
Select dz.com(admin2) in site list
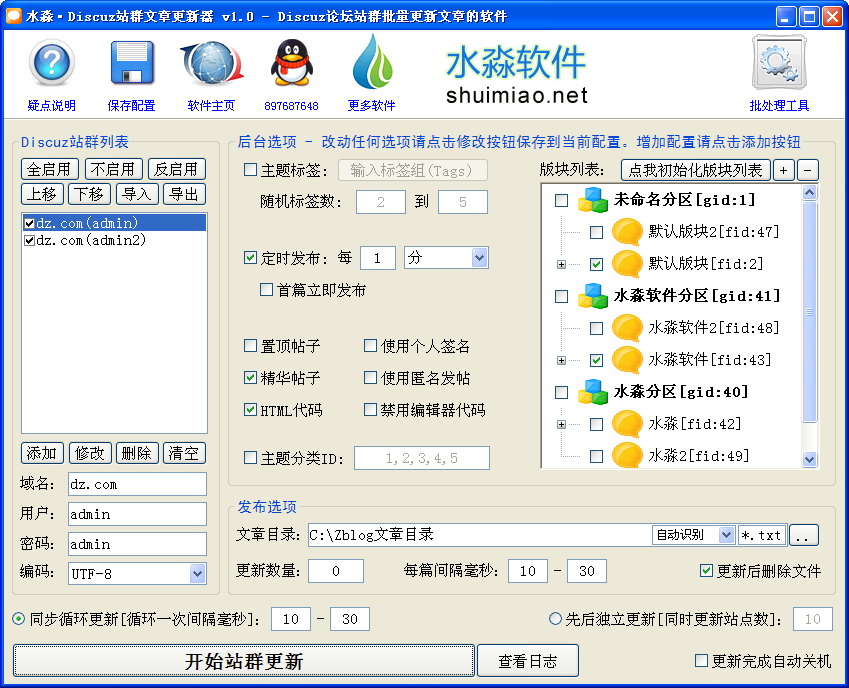91,240
